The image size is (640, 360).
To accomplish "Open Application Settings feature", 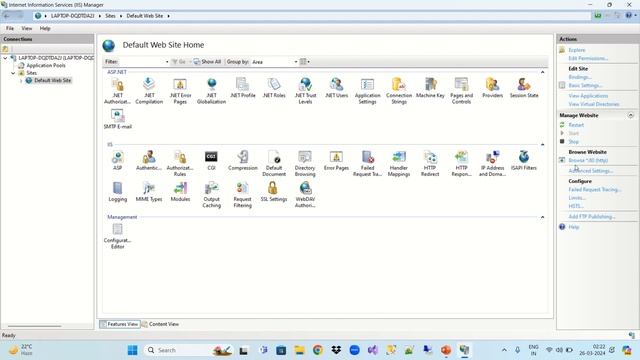I will click(367, 91).
